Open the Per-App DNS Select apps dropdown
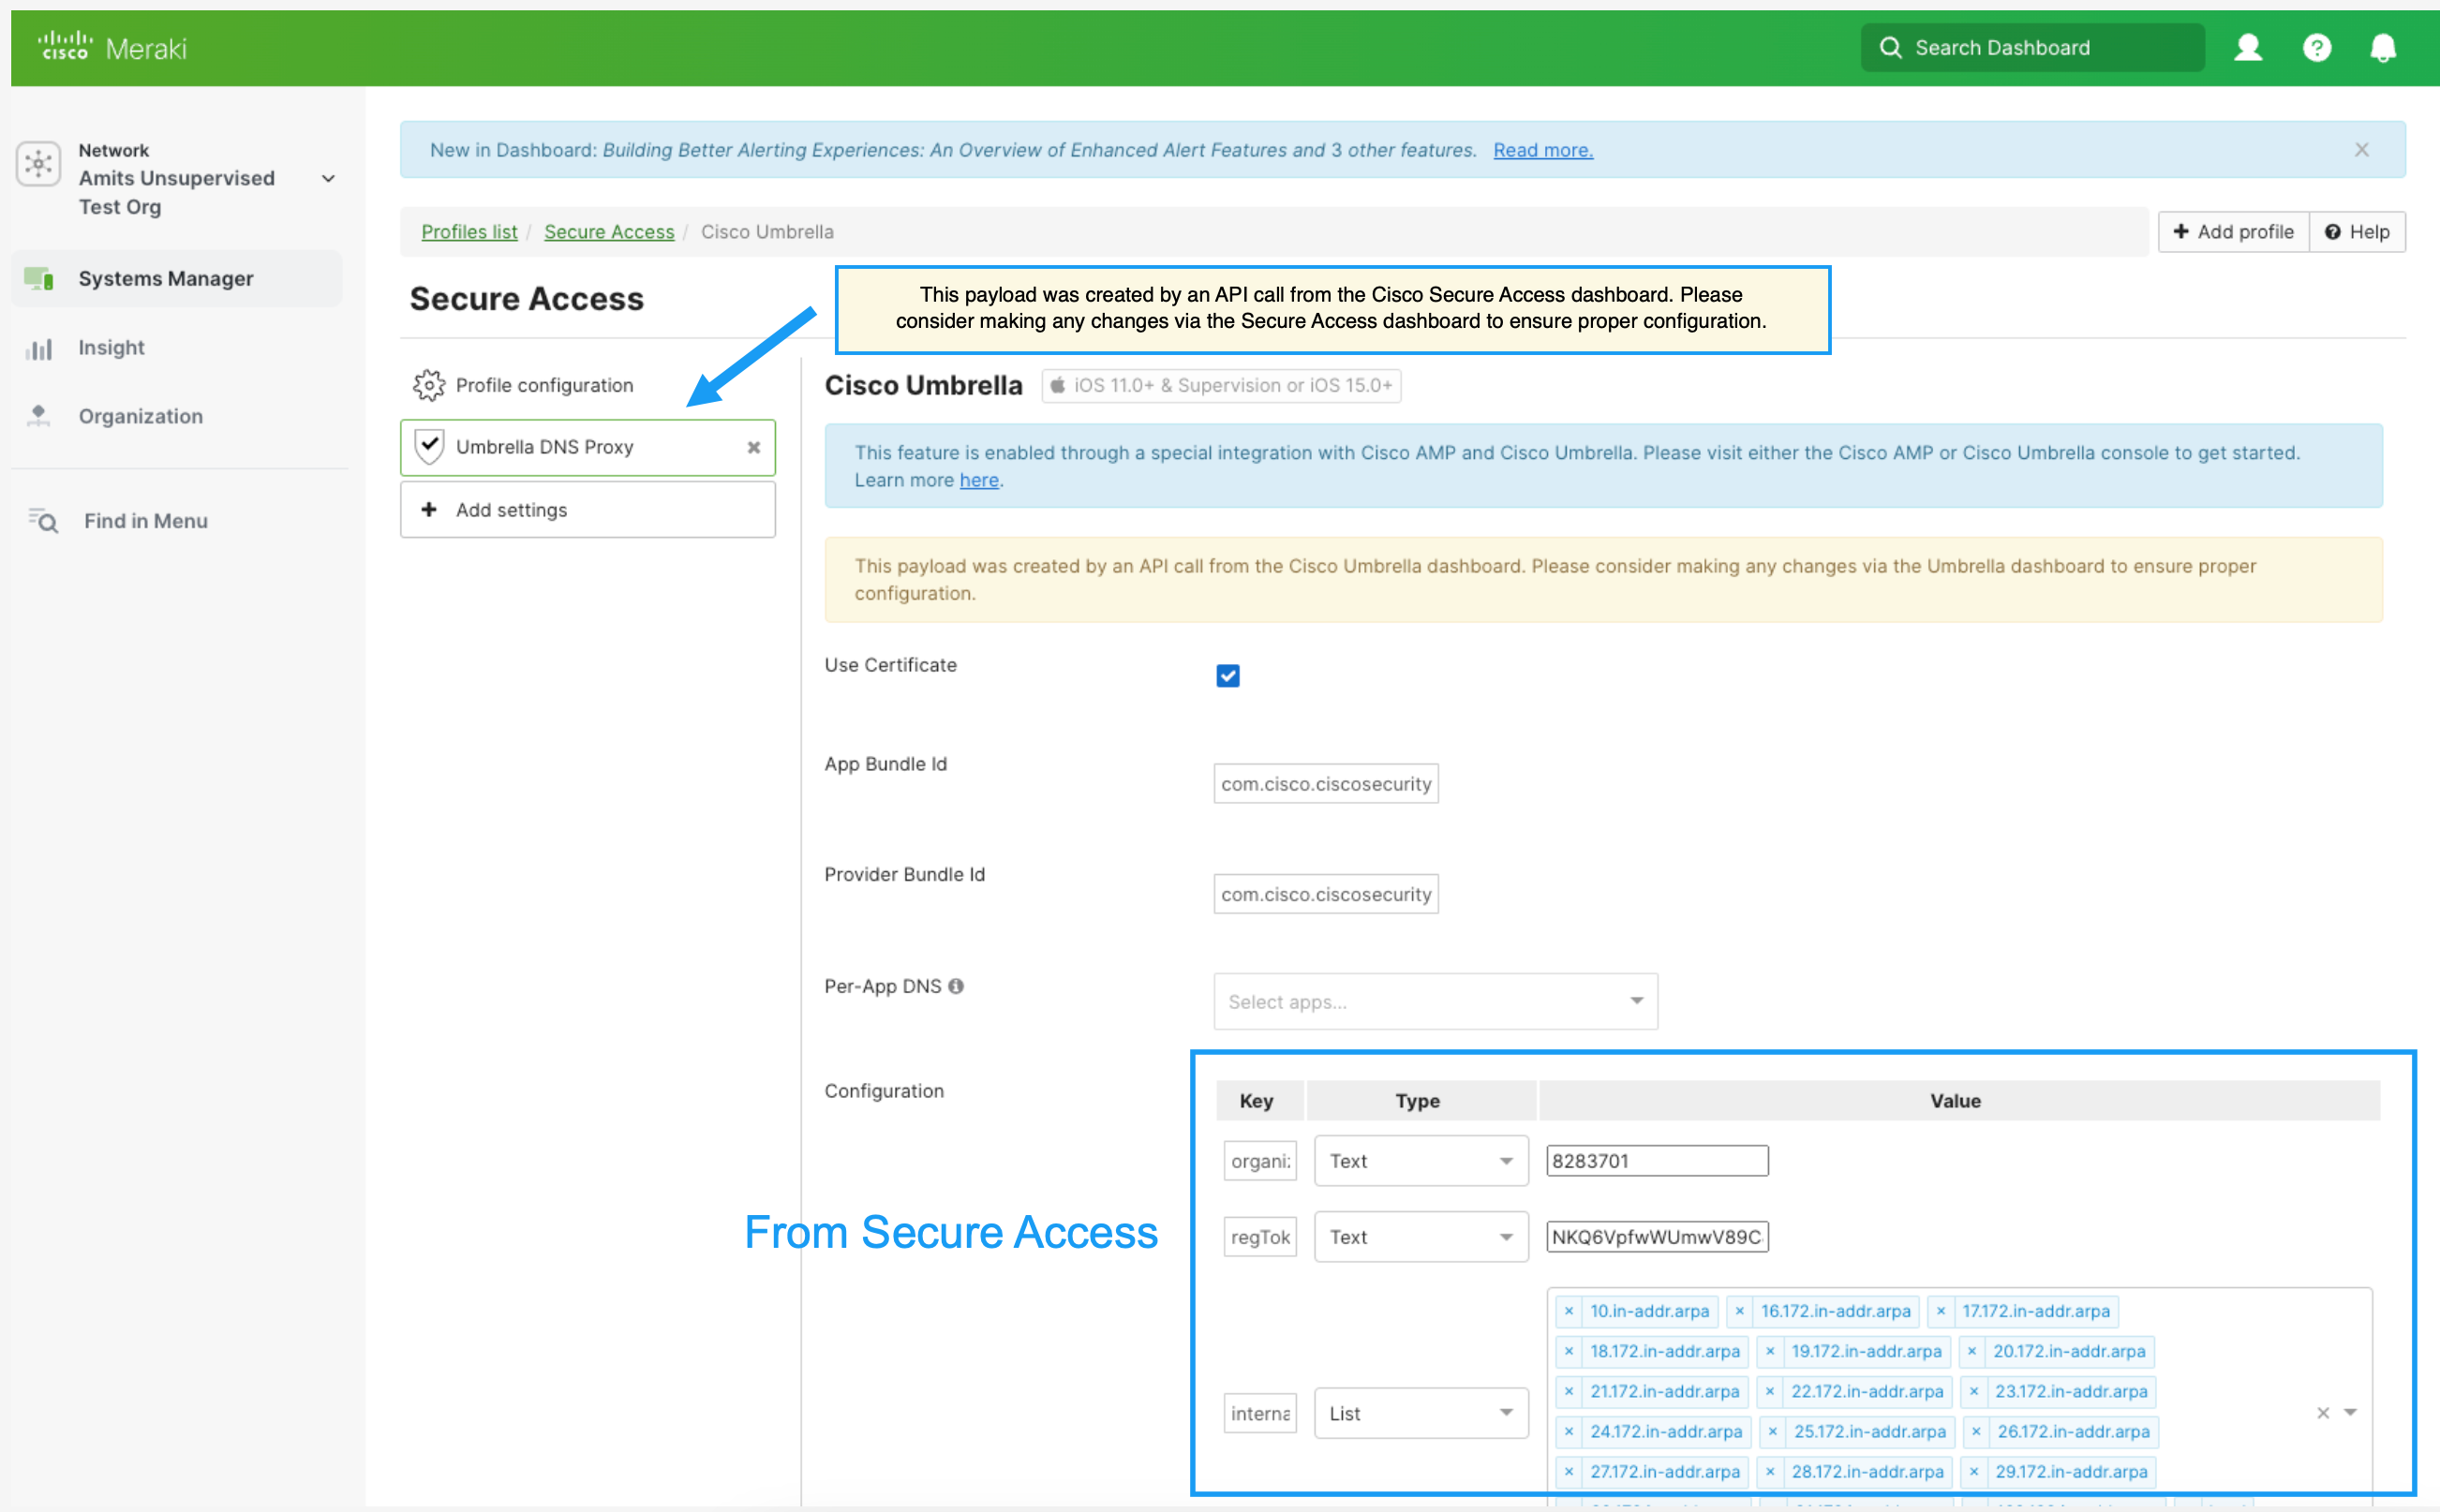This screenshot has height=1512, width=2440. click(x=1435, y=1001)
